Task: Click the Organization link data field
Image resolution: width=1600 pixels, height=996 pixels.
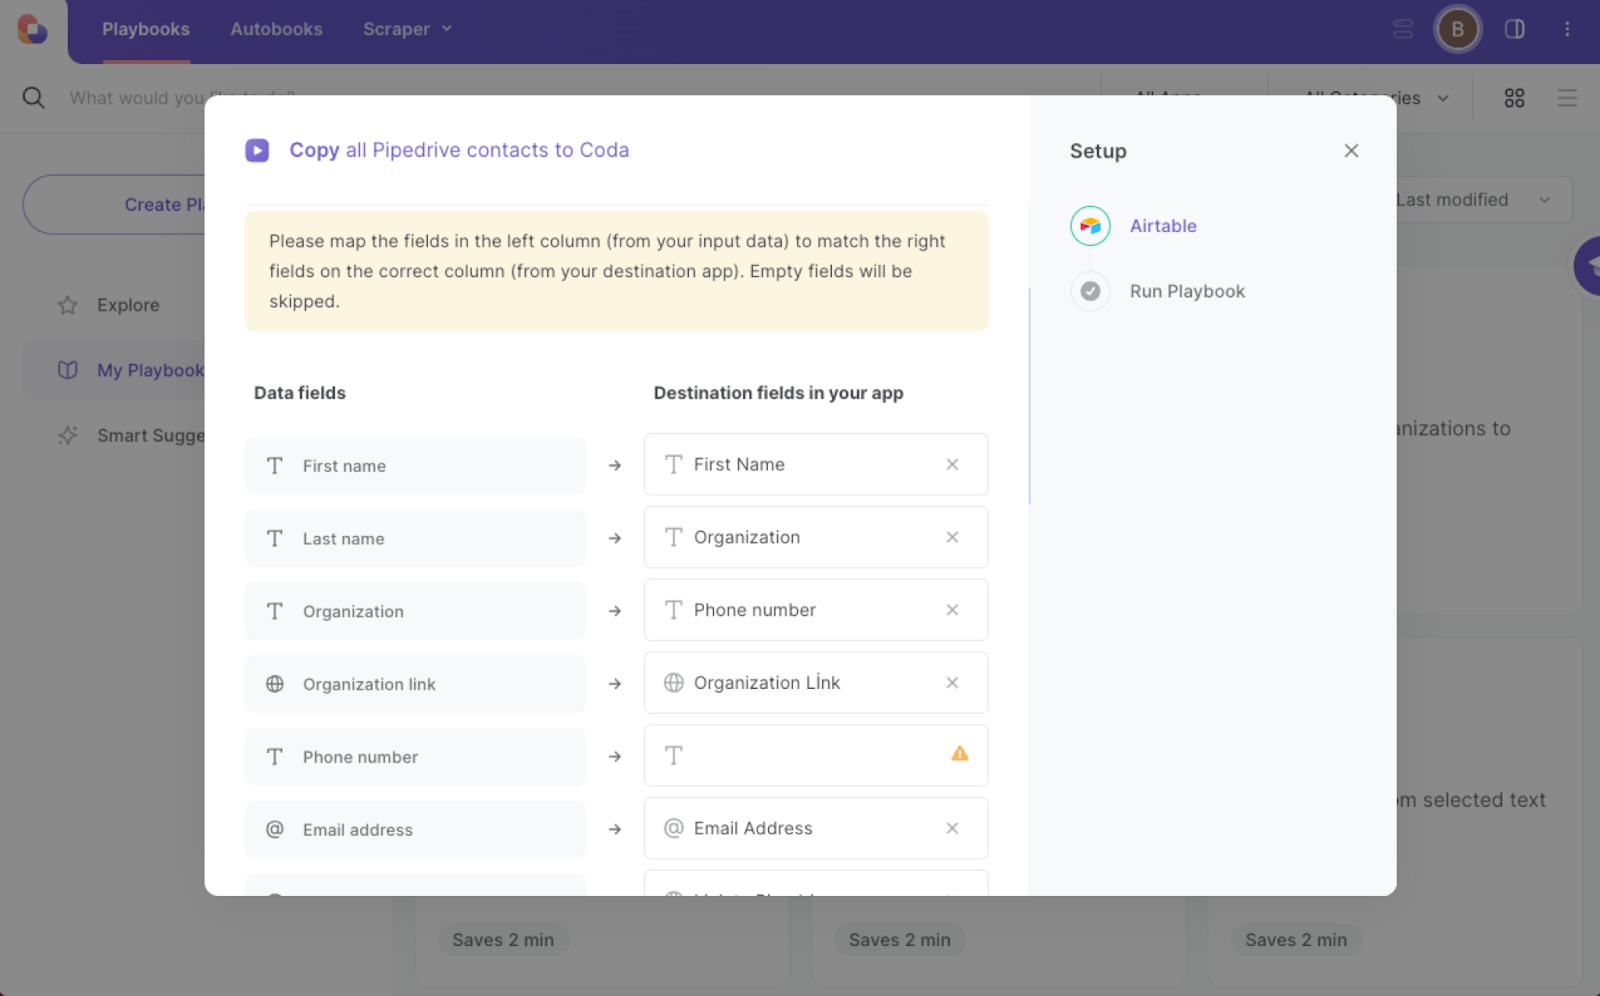Action: pyautogui.click(x=415, y=684)
